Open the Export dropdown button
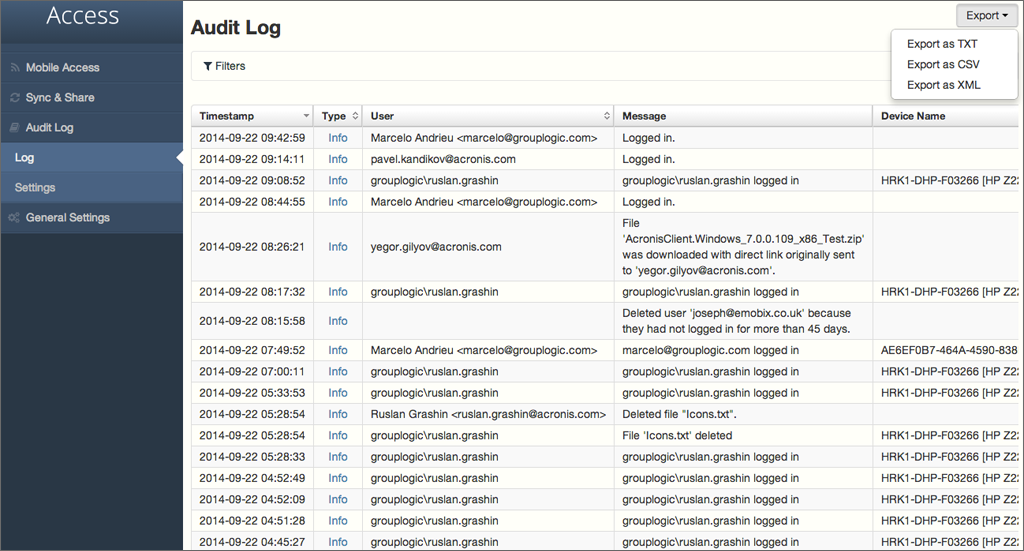This screenshot has height=551, width=1024. pyautogui.click(x=986, y=15)
